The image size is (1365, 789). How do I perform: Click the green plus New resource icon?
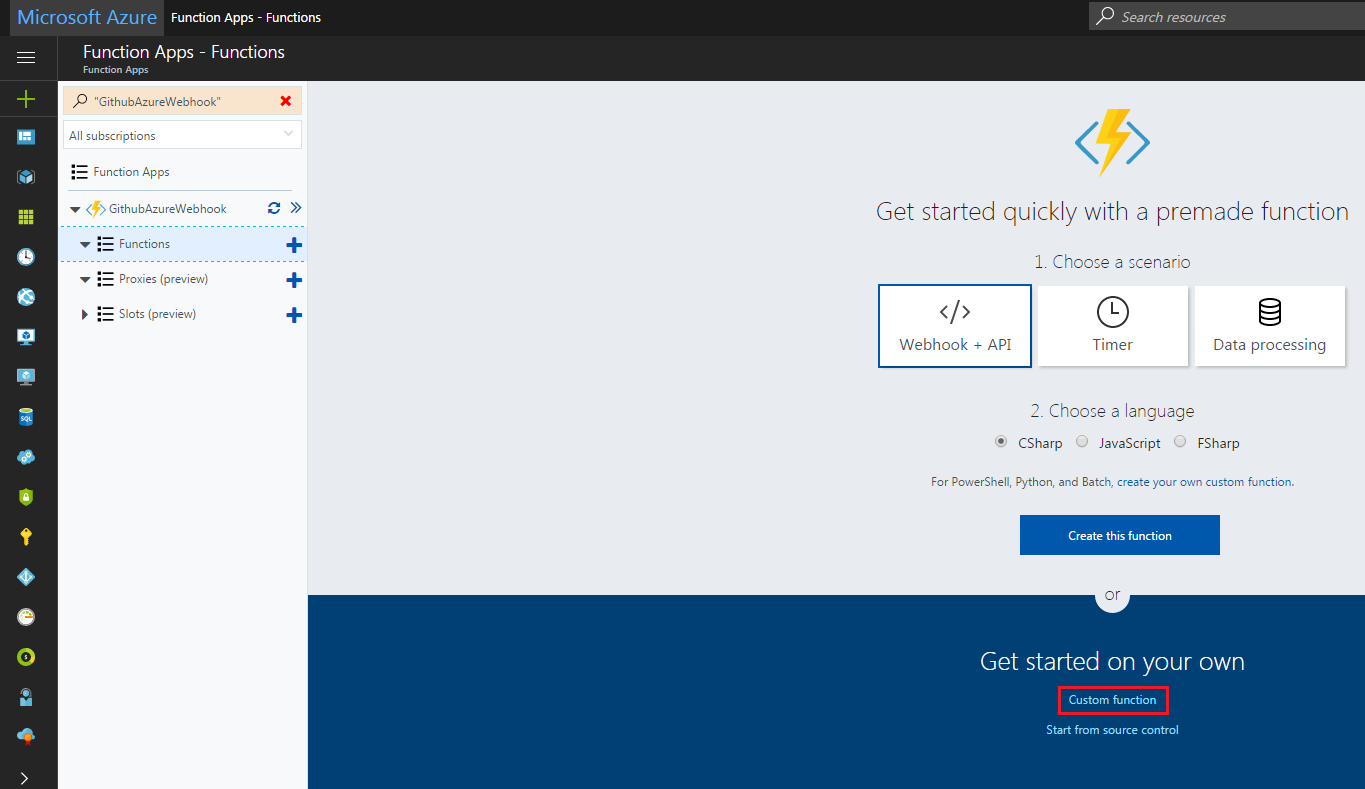click(x=26, y=98)
